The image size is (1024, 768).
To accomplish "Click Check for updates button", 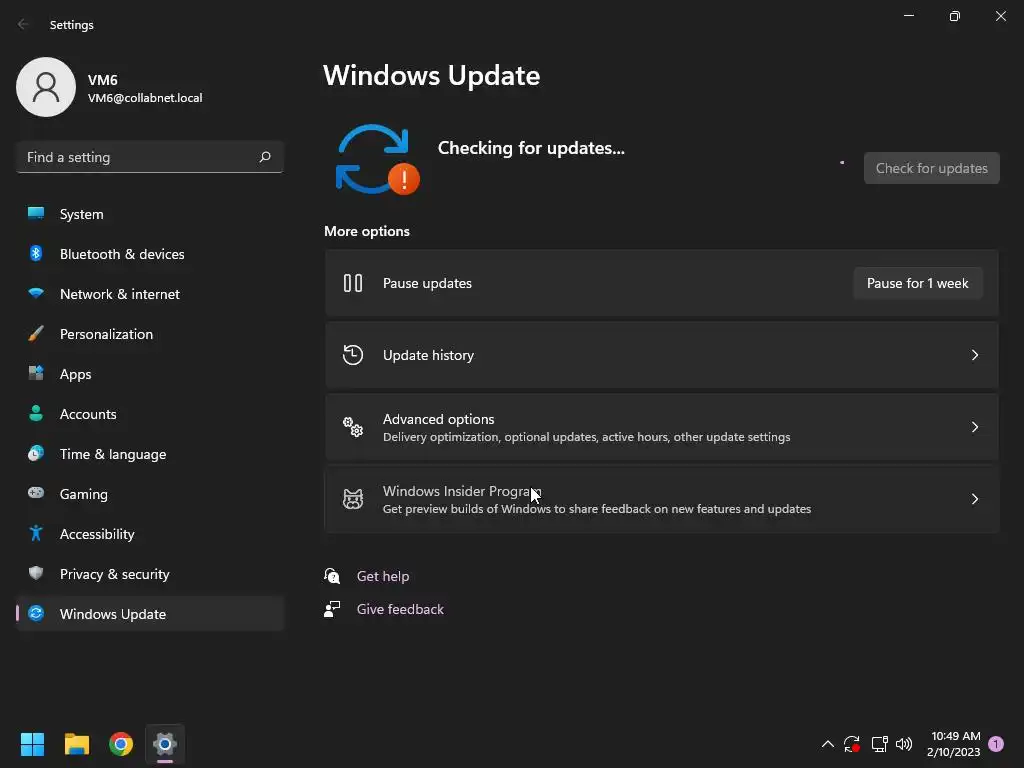I will (x=931, y=168).
